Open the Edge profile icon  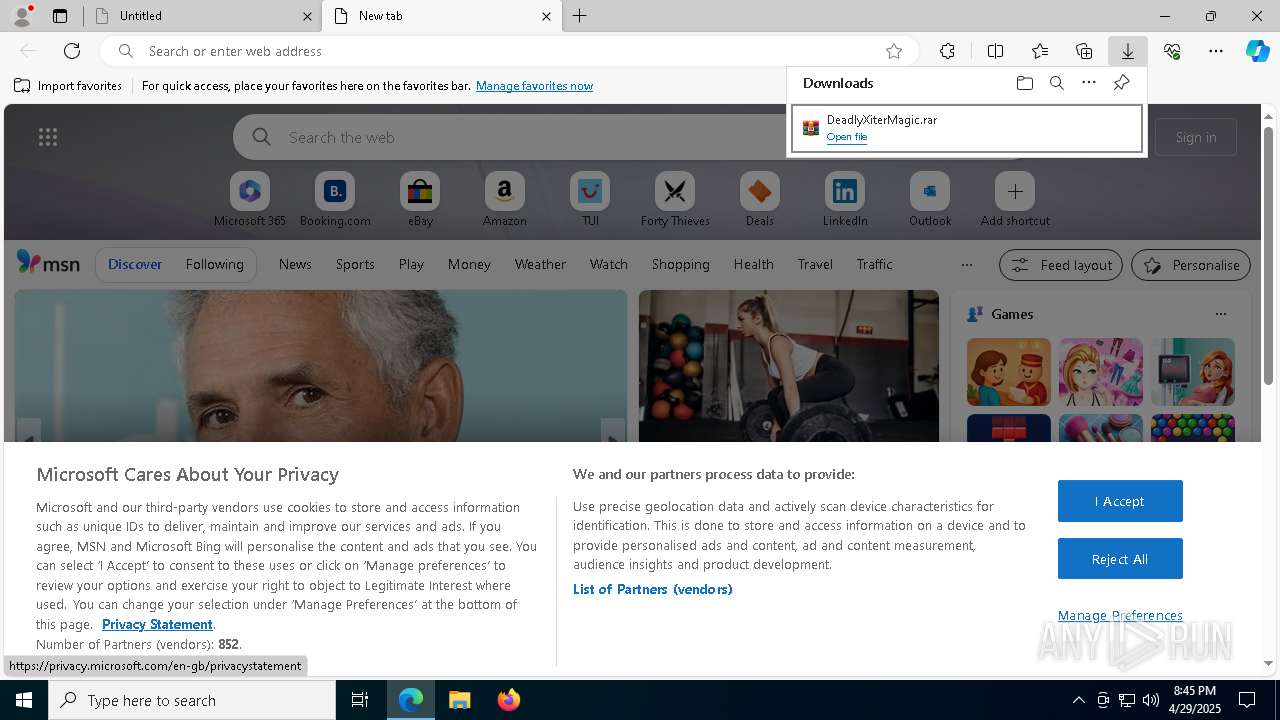(x=22, y=16)
